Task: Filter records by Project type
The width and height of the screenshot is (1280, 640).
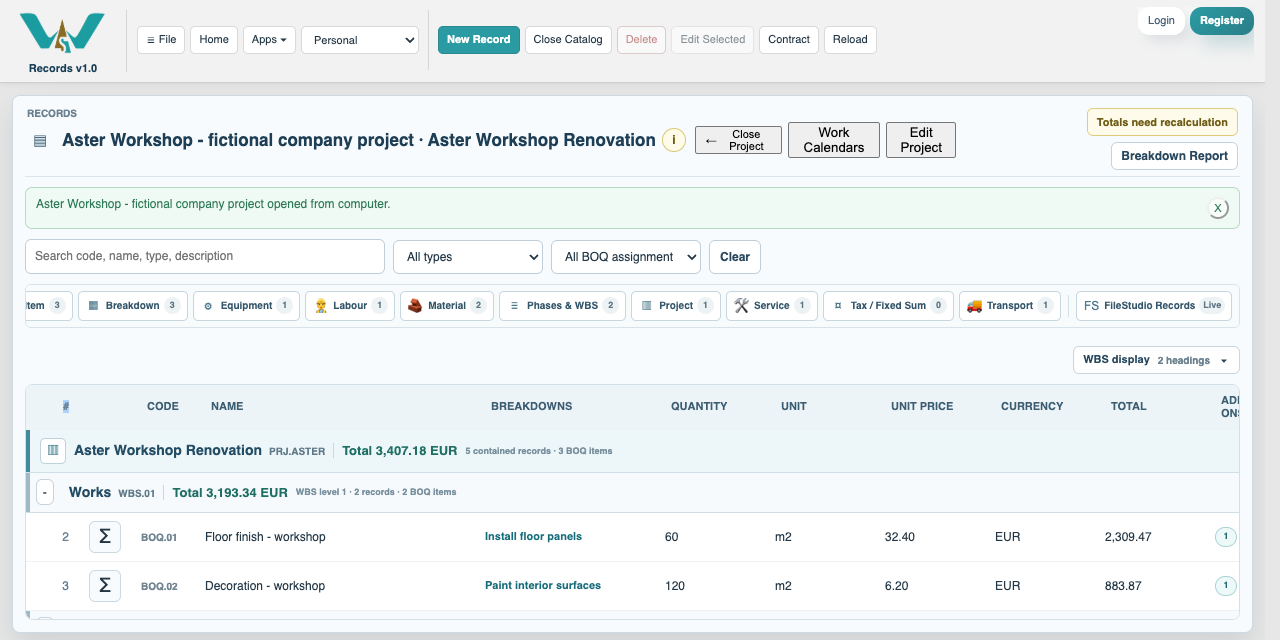Action: [676, 306]
